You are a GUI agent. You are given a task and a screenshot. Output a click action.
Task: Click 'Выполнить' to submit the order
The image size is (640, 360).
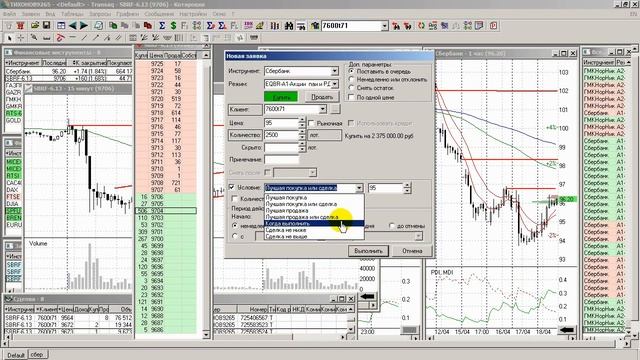[x=368, y=251]
